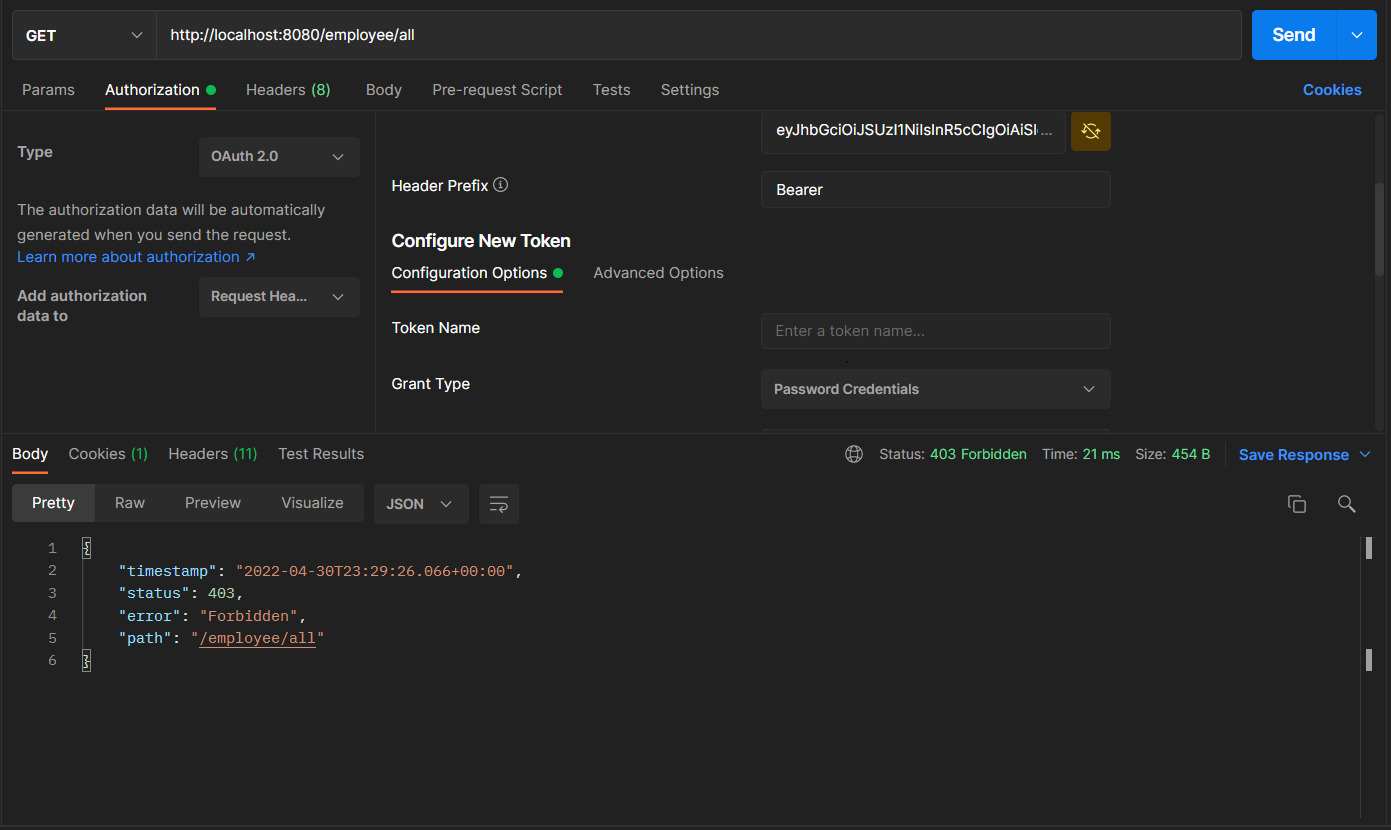
Task: Open the Send button dropdown arrow
Action: (x=1357, y=35)
